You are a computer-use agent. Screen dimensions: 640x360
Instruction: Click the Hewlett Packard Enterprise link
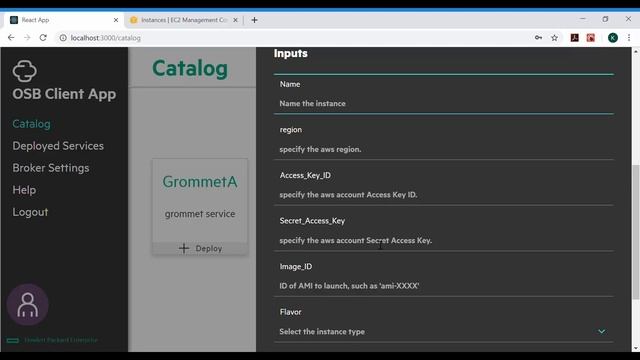click(61, 340)
